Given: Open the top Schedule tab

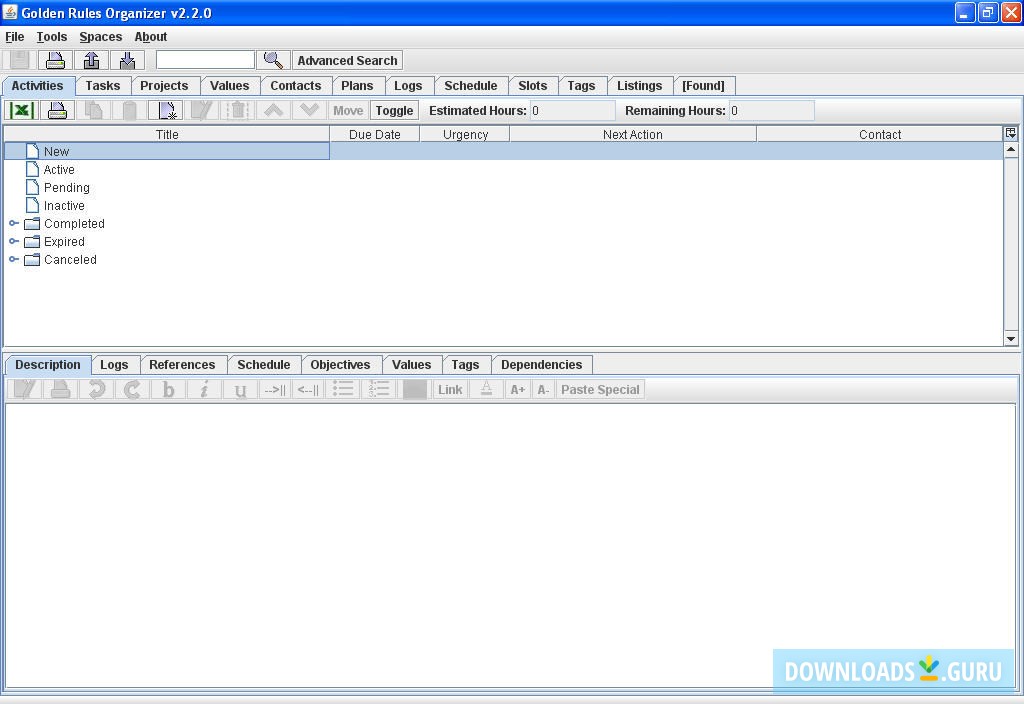Looking at the screenshot, I should point(471,86).
